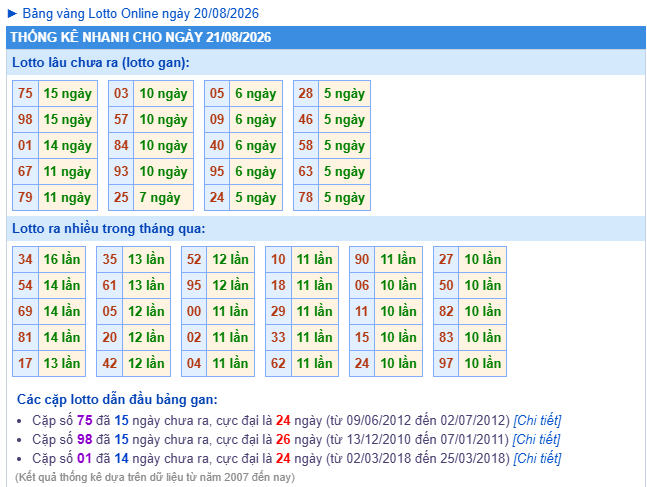Click the 'Lotto ra nhiều trong tháng qua' heading
Viewport: 647px width, 487px height.
click(x=109, y=228)
